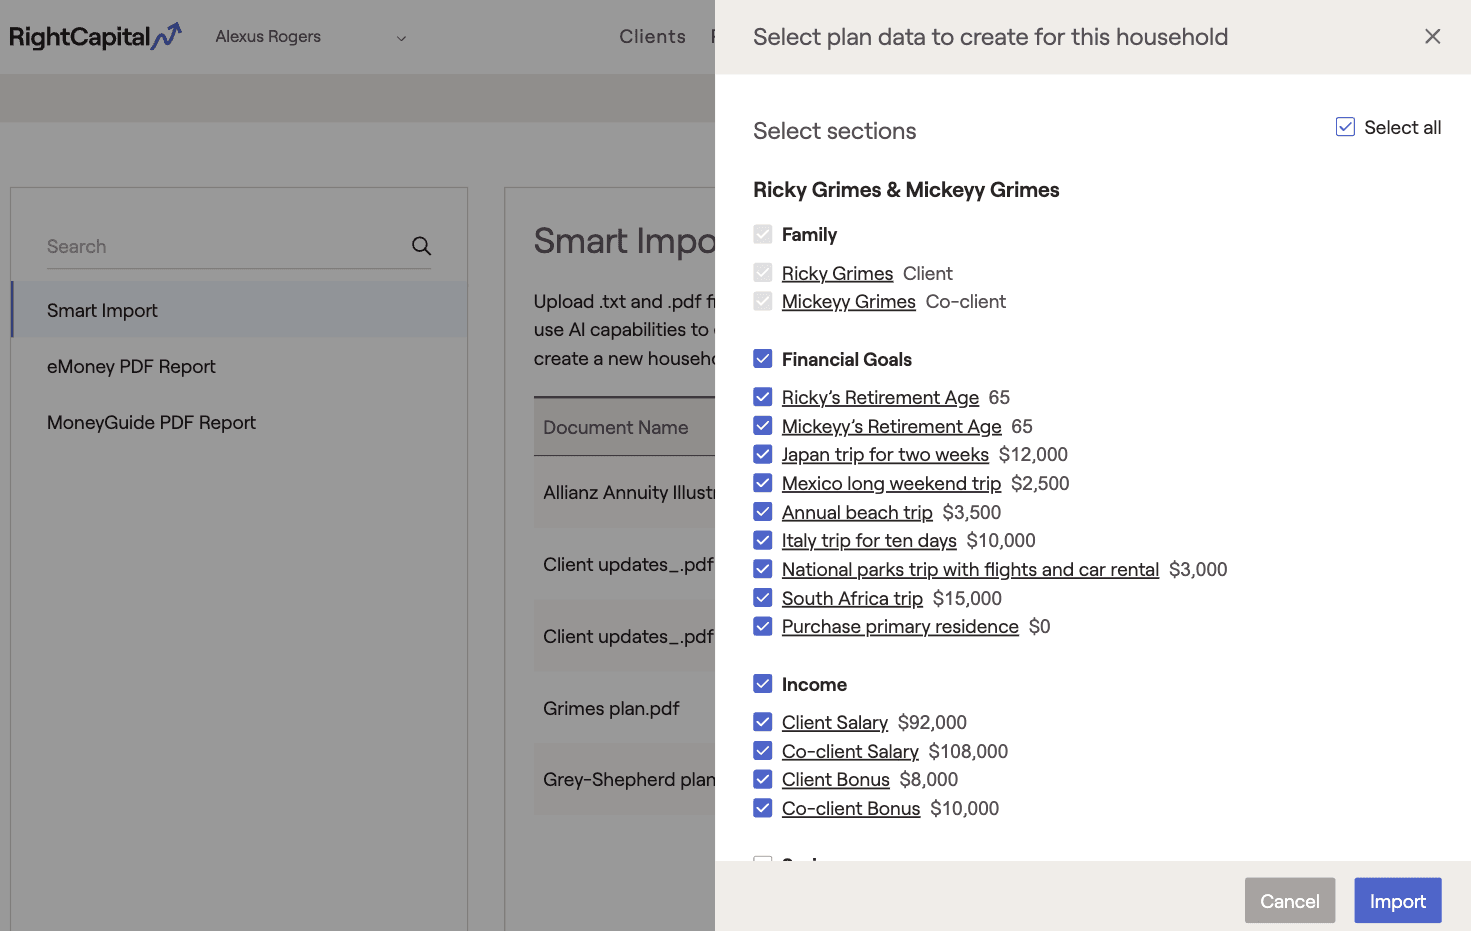Select MoneyGuide PDF Report in sidebar
The width and height of the screenshot is (1471, 931).
(239, 422)
